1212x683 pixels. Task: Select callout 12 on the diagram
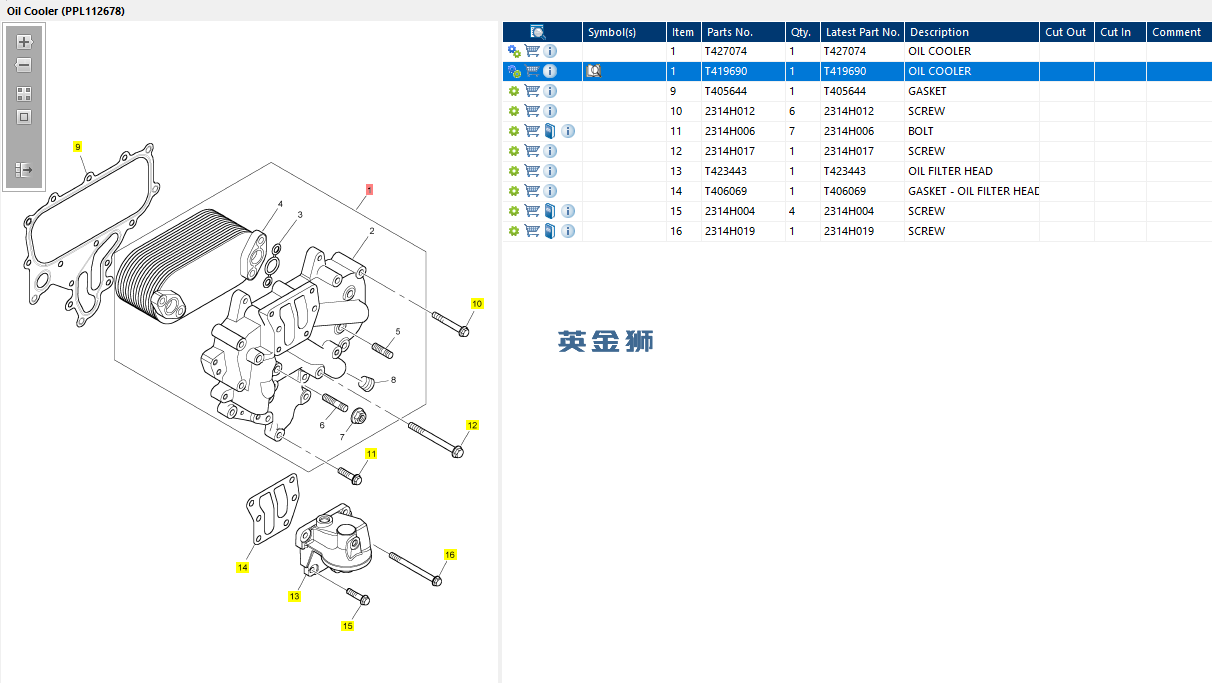(x=473, y=425)
